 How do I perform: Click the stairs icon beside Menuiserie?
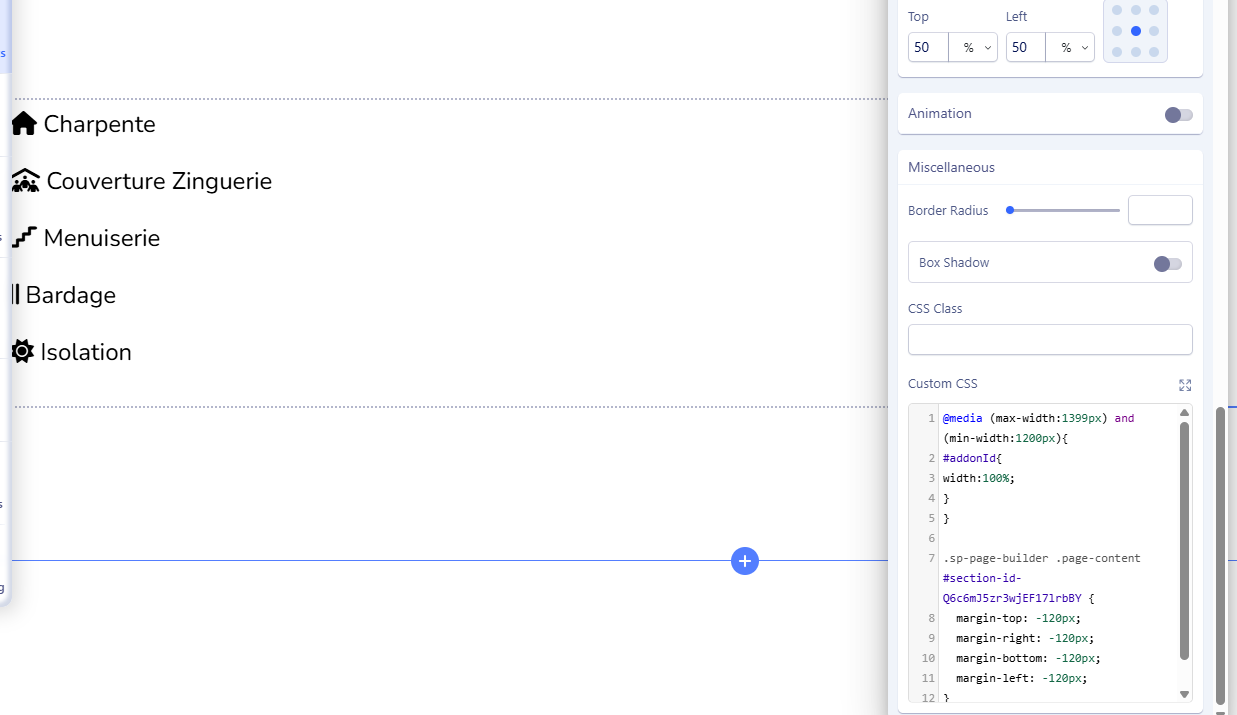24,238
